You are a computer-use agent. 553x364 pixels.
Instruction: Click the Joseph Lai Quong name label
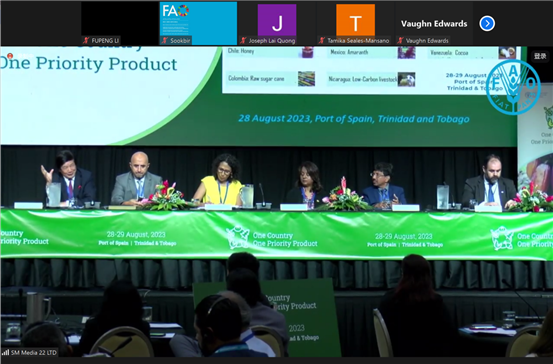point(272,41)
